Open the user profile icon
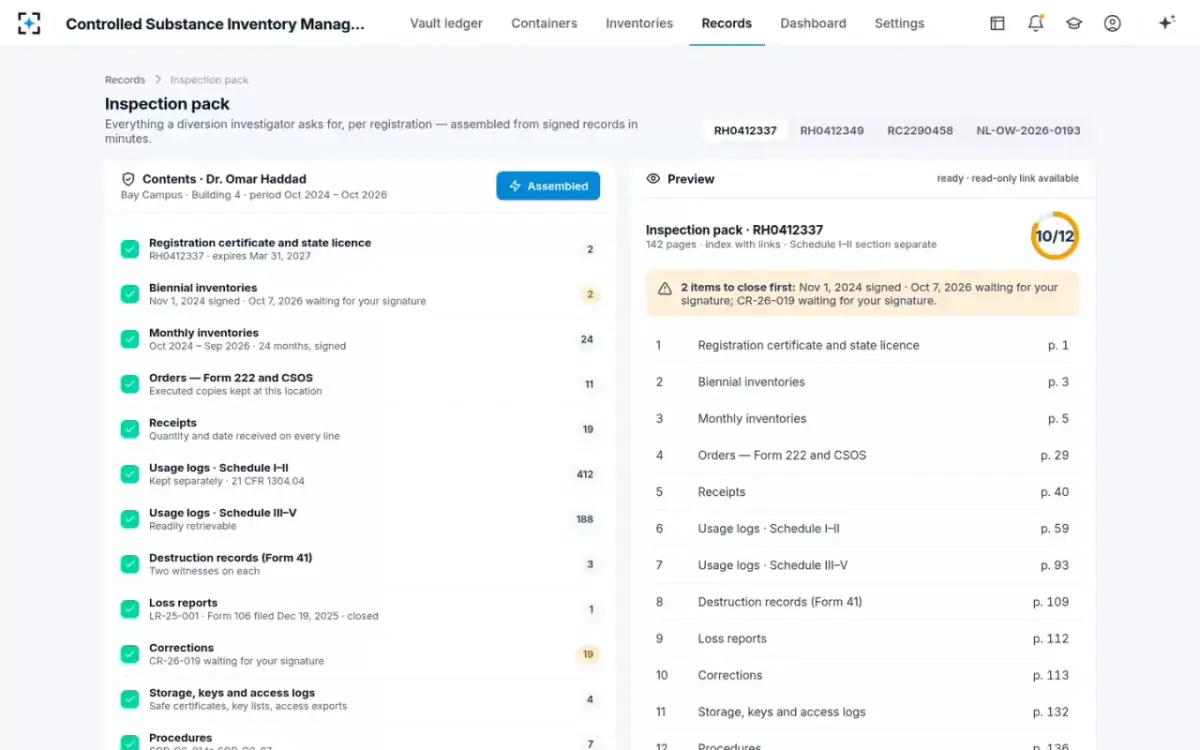 1112,23
